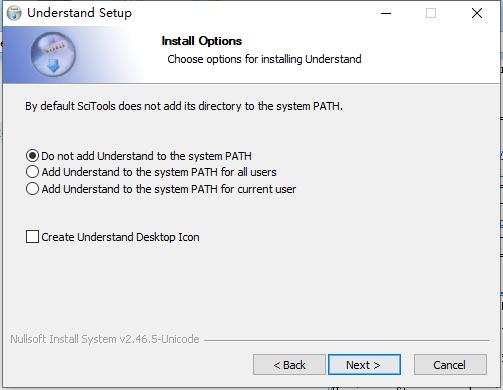Image resolution: width=503 pixels, height=390 pixels.
Task: Click the 'Install Options' heading text
Action: coord(202,41)
